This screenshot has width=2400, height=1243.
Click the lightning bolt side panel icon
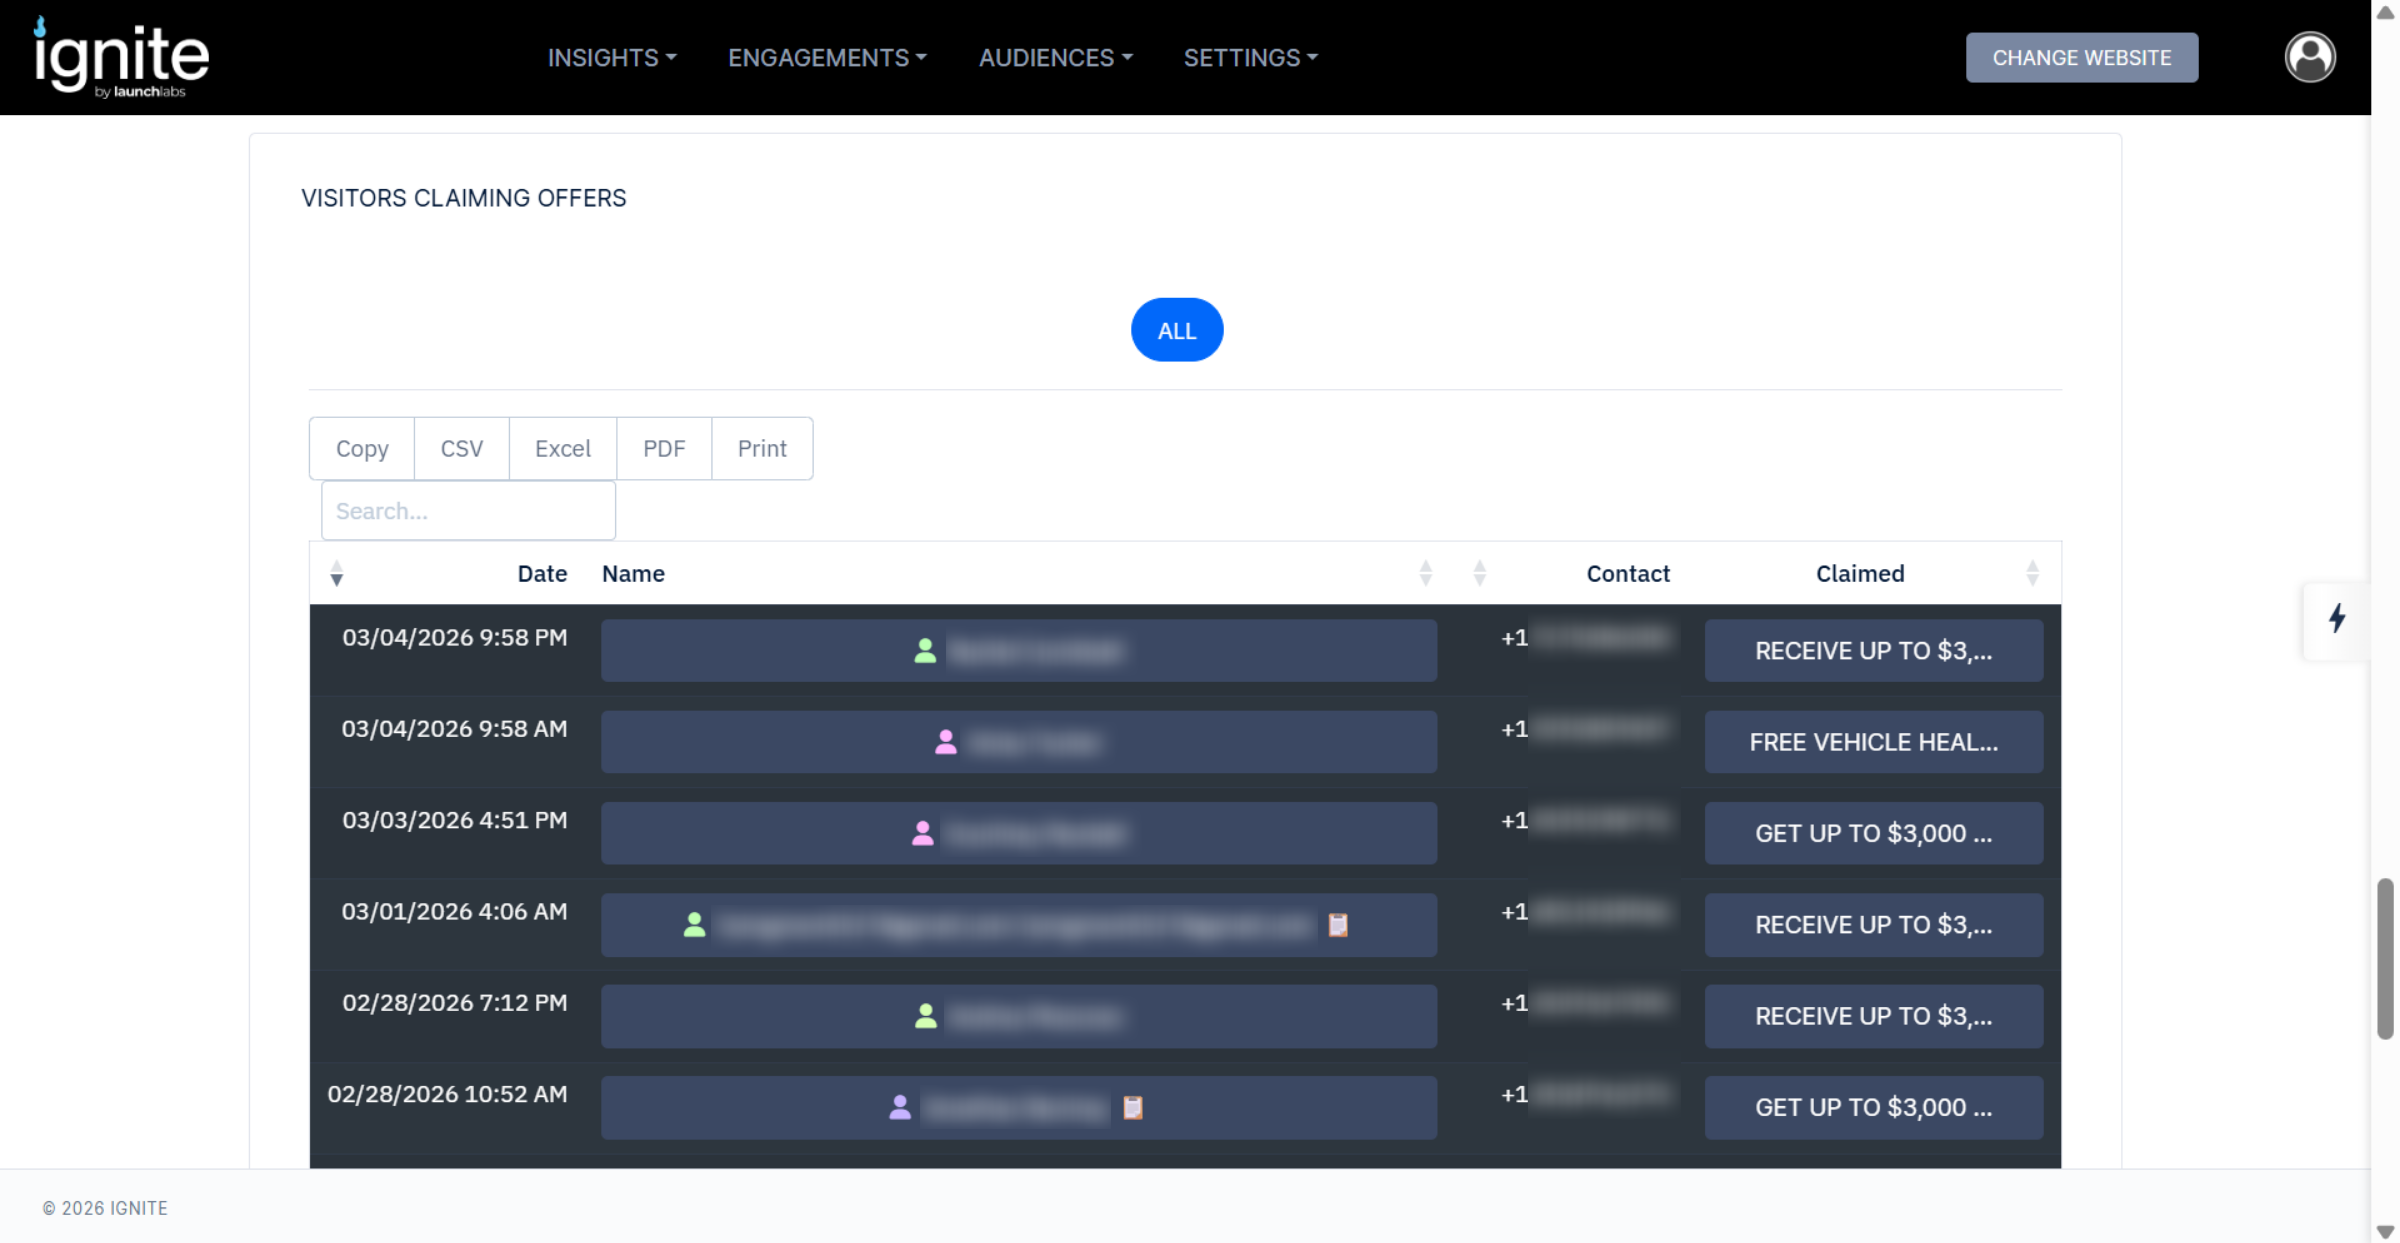[x=2336, y=618]
